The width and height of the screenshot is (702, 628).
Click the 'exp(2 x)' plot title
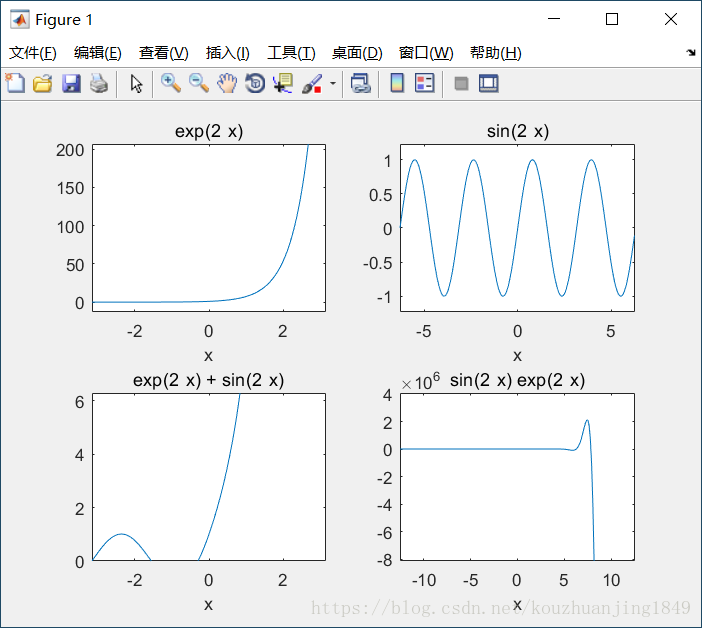209,131
